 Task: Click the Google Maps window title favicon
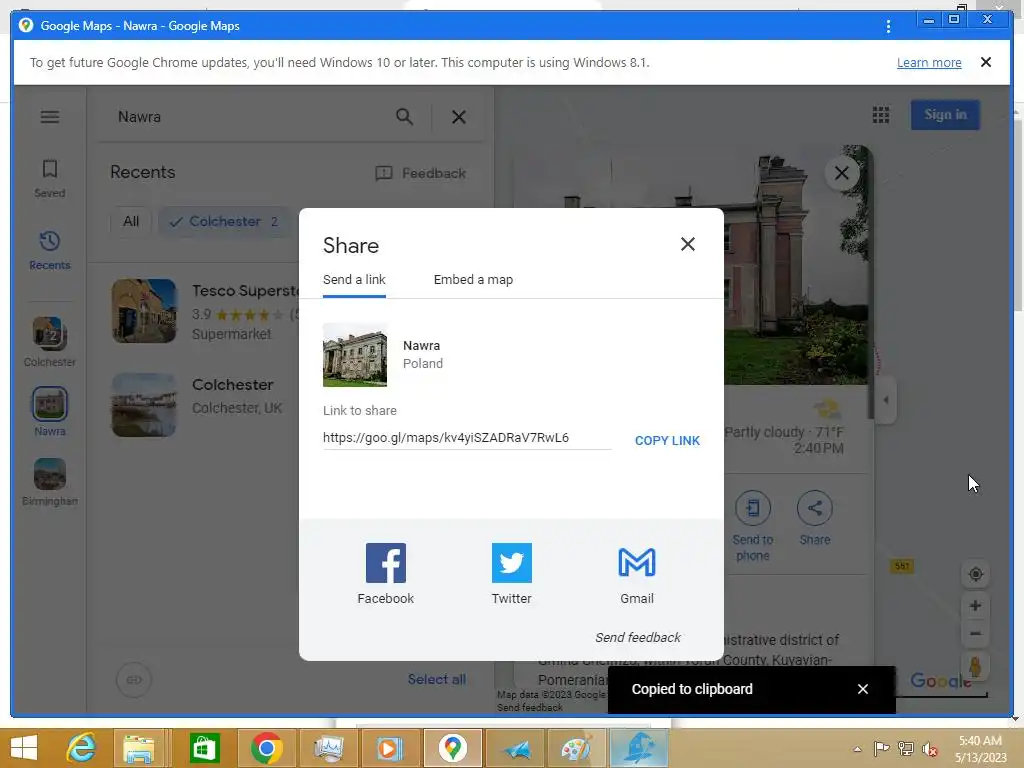pos(26,25)
